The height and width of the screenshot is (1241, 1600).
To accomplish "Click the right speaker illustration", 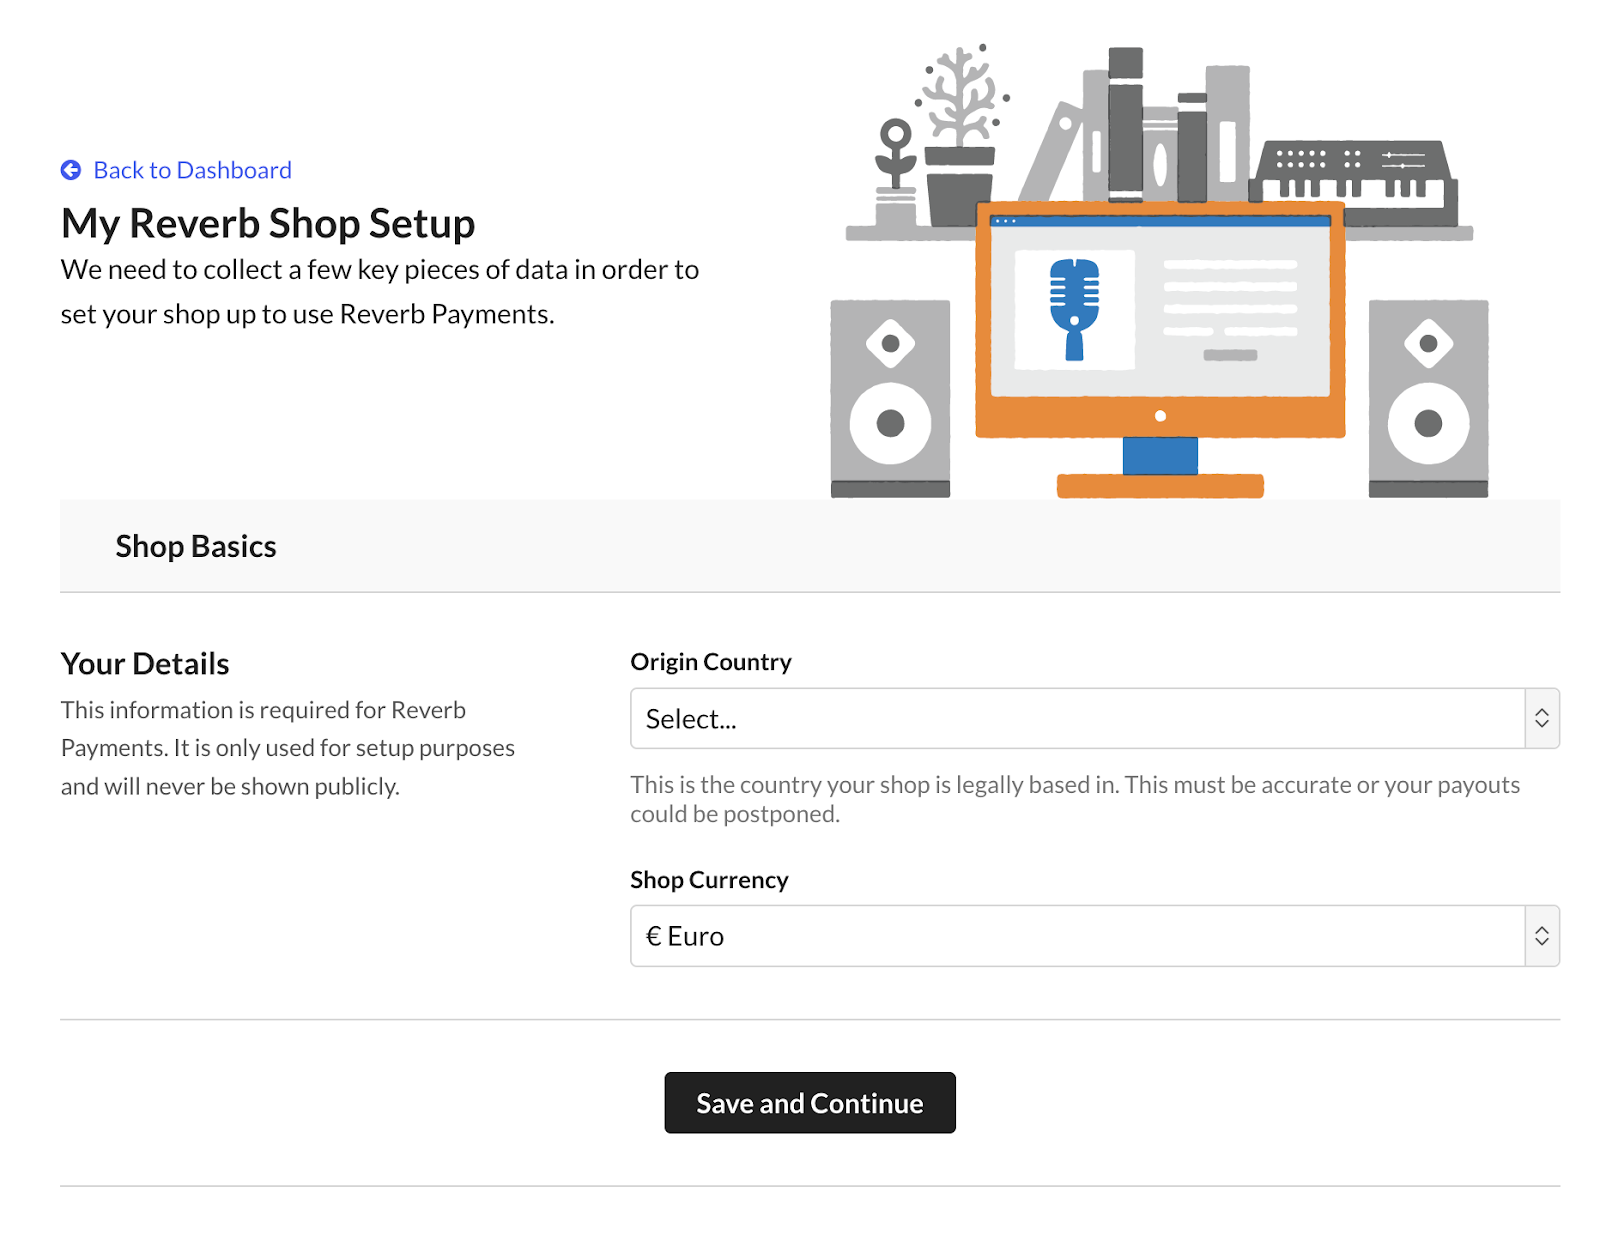I will click(1428, 398).
